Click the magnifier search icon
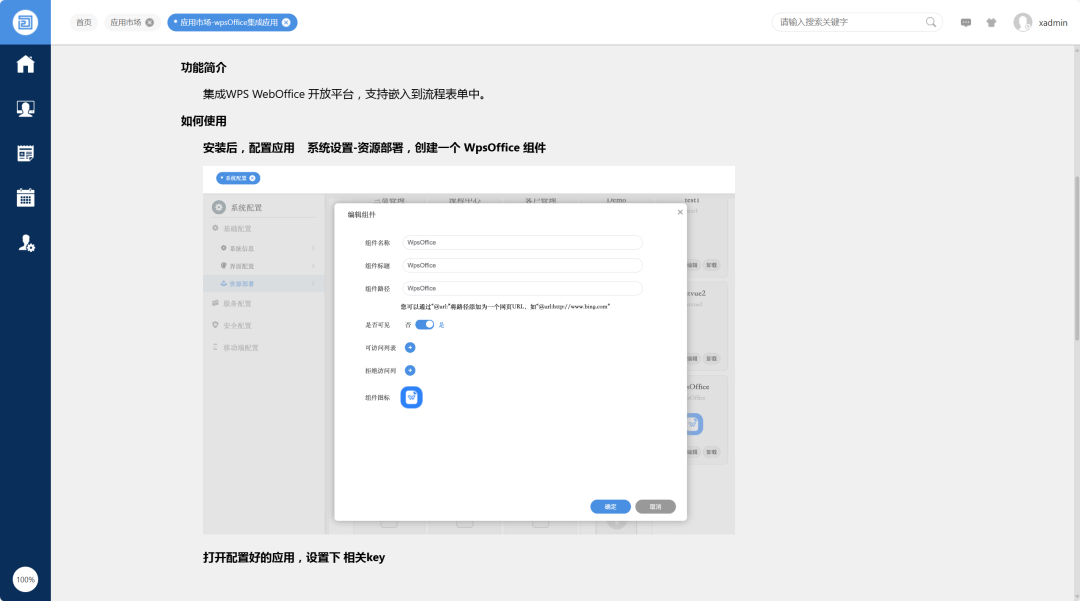1080x601 pixels. (x=931, y=22)
